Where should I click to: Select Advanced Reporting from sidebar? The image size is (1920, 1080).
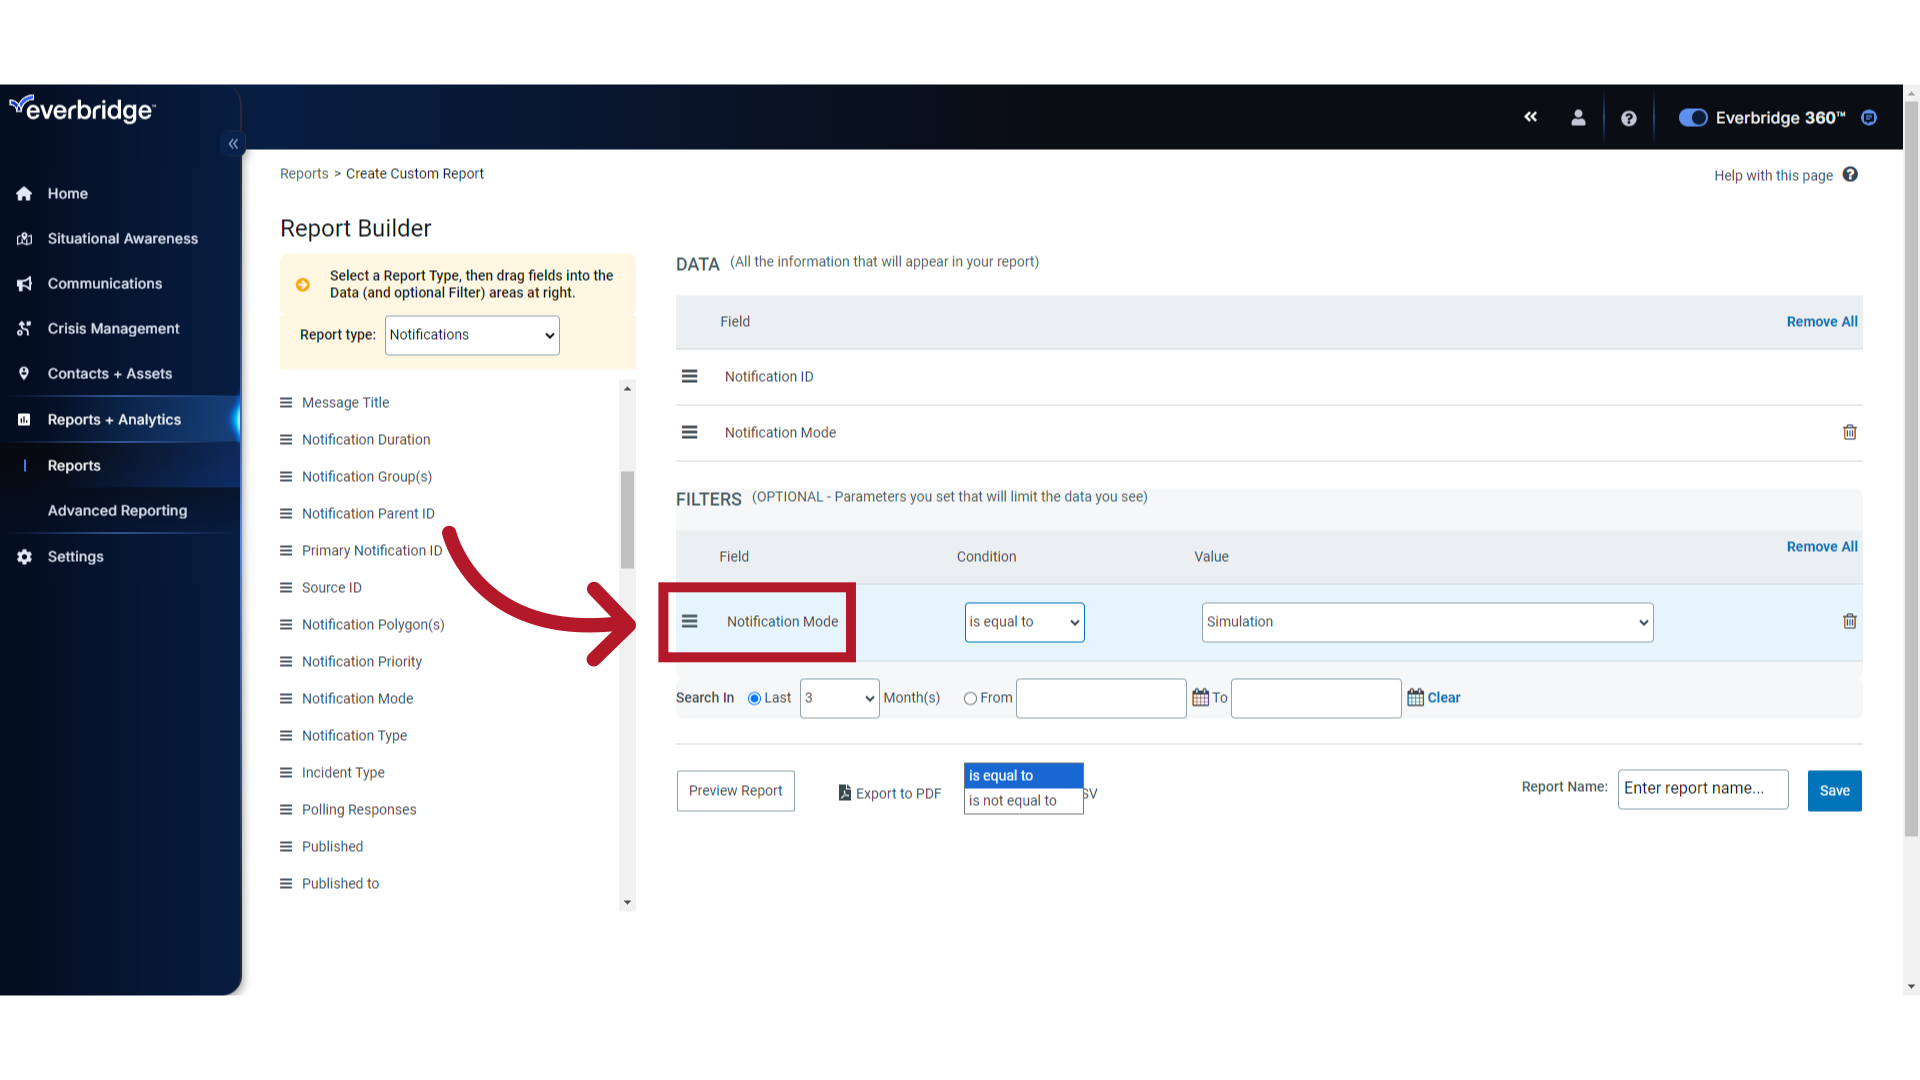click(117, 510)
